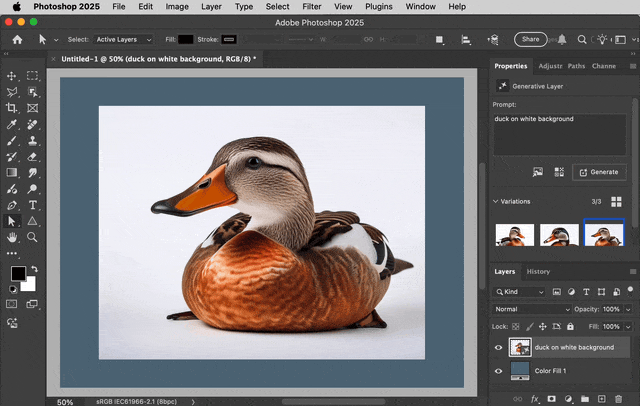Click the Generate button

[599, 172]
